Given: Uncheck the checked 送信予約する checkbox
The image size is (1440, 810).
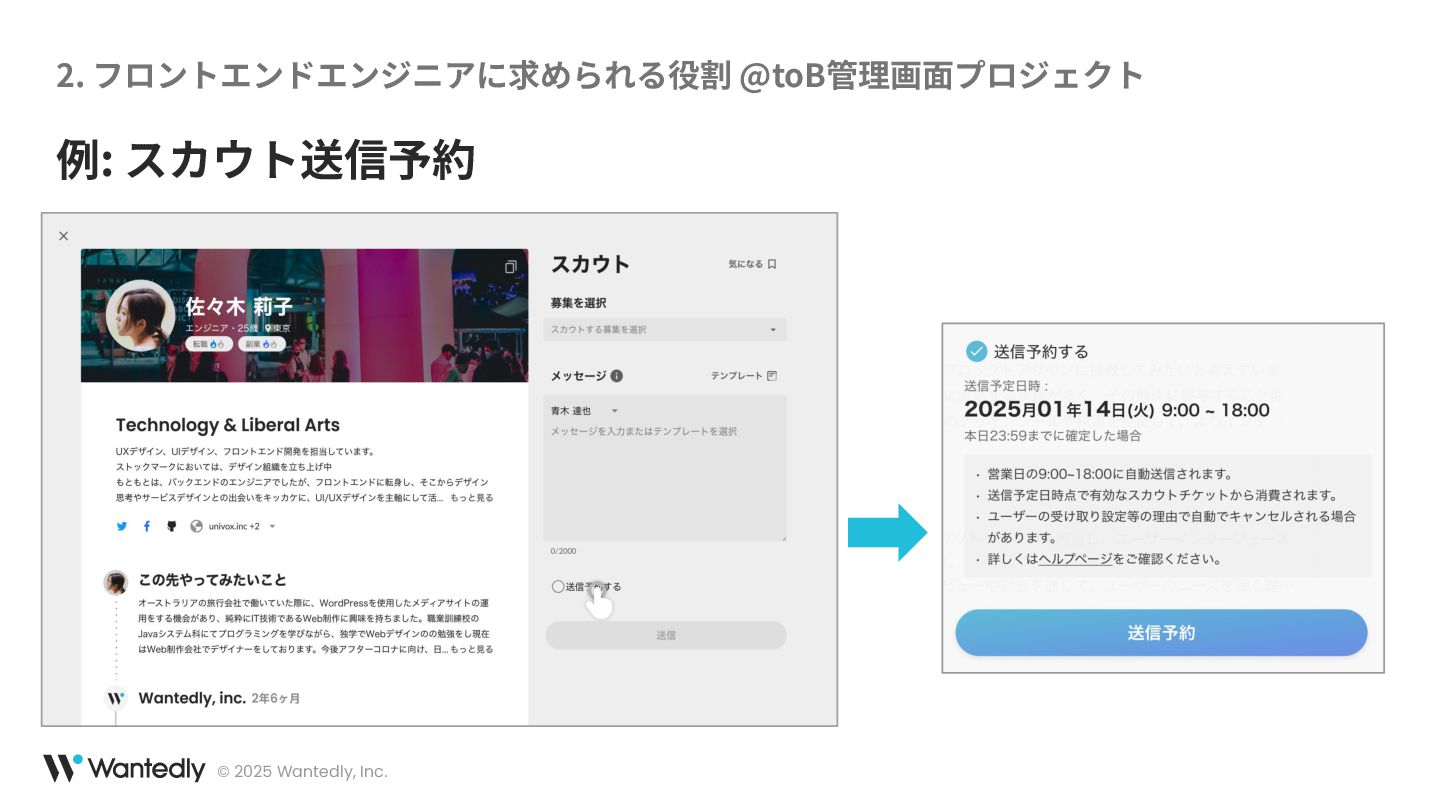Looking at the screenshot, I should 976,351.
